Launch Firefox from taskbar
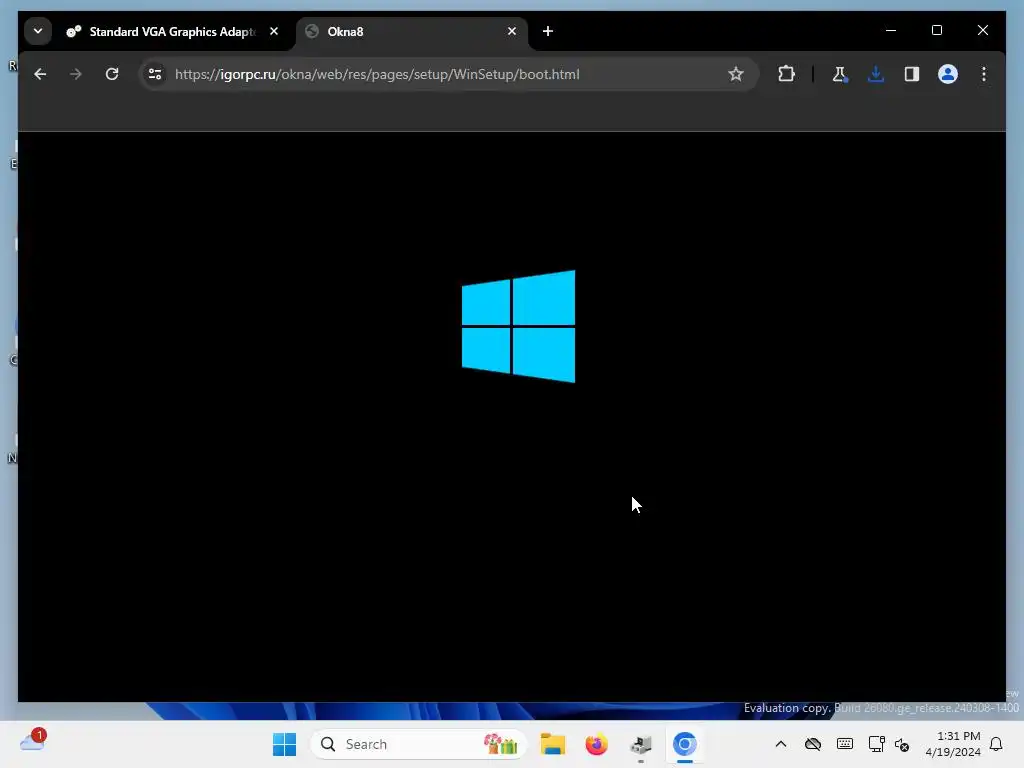Screen dimensions: 1024x768 coord(596,744)
